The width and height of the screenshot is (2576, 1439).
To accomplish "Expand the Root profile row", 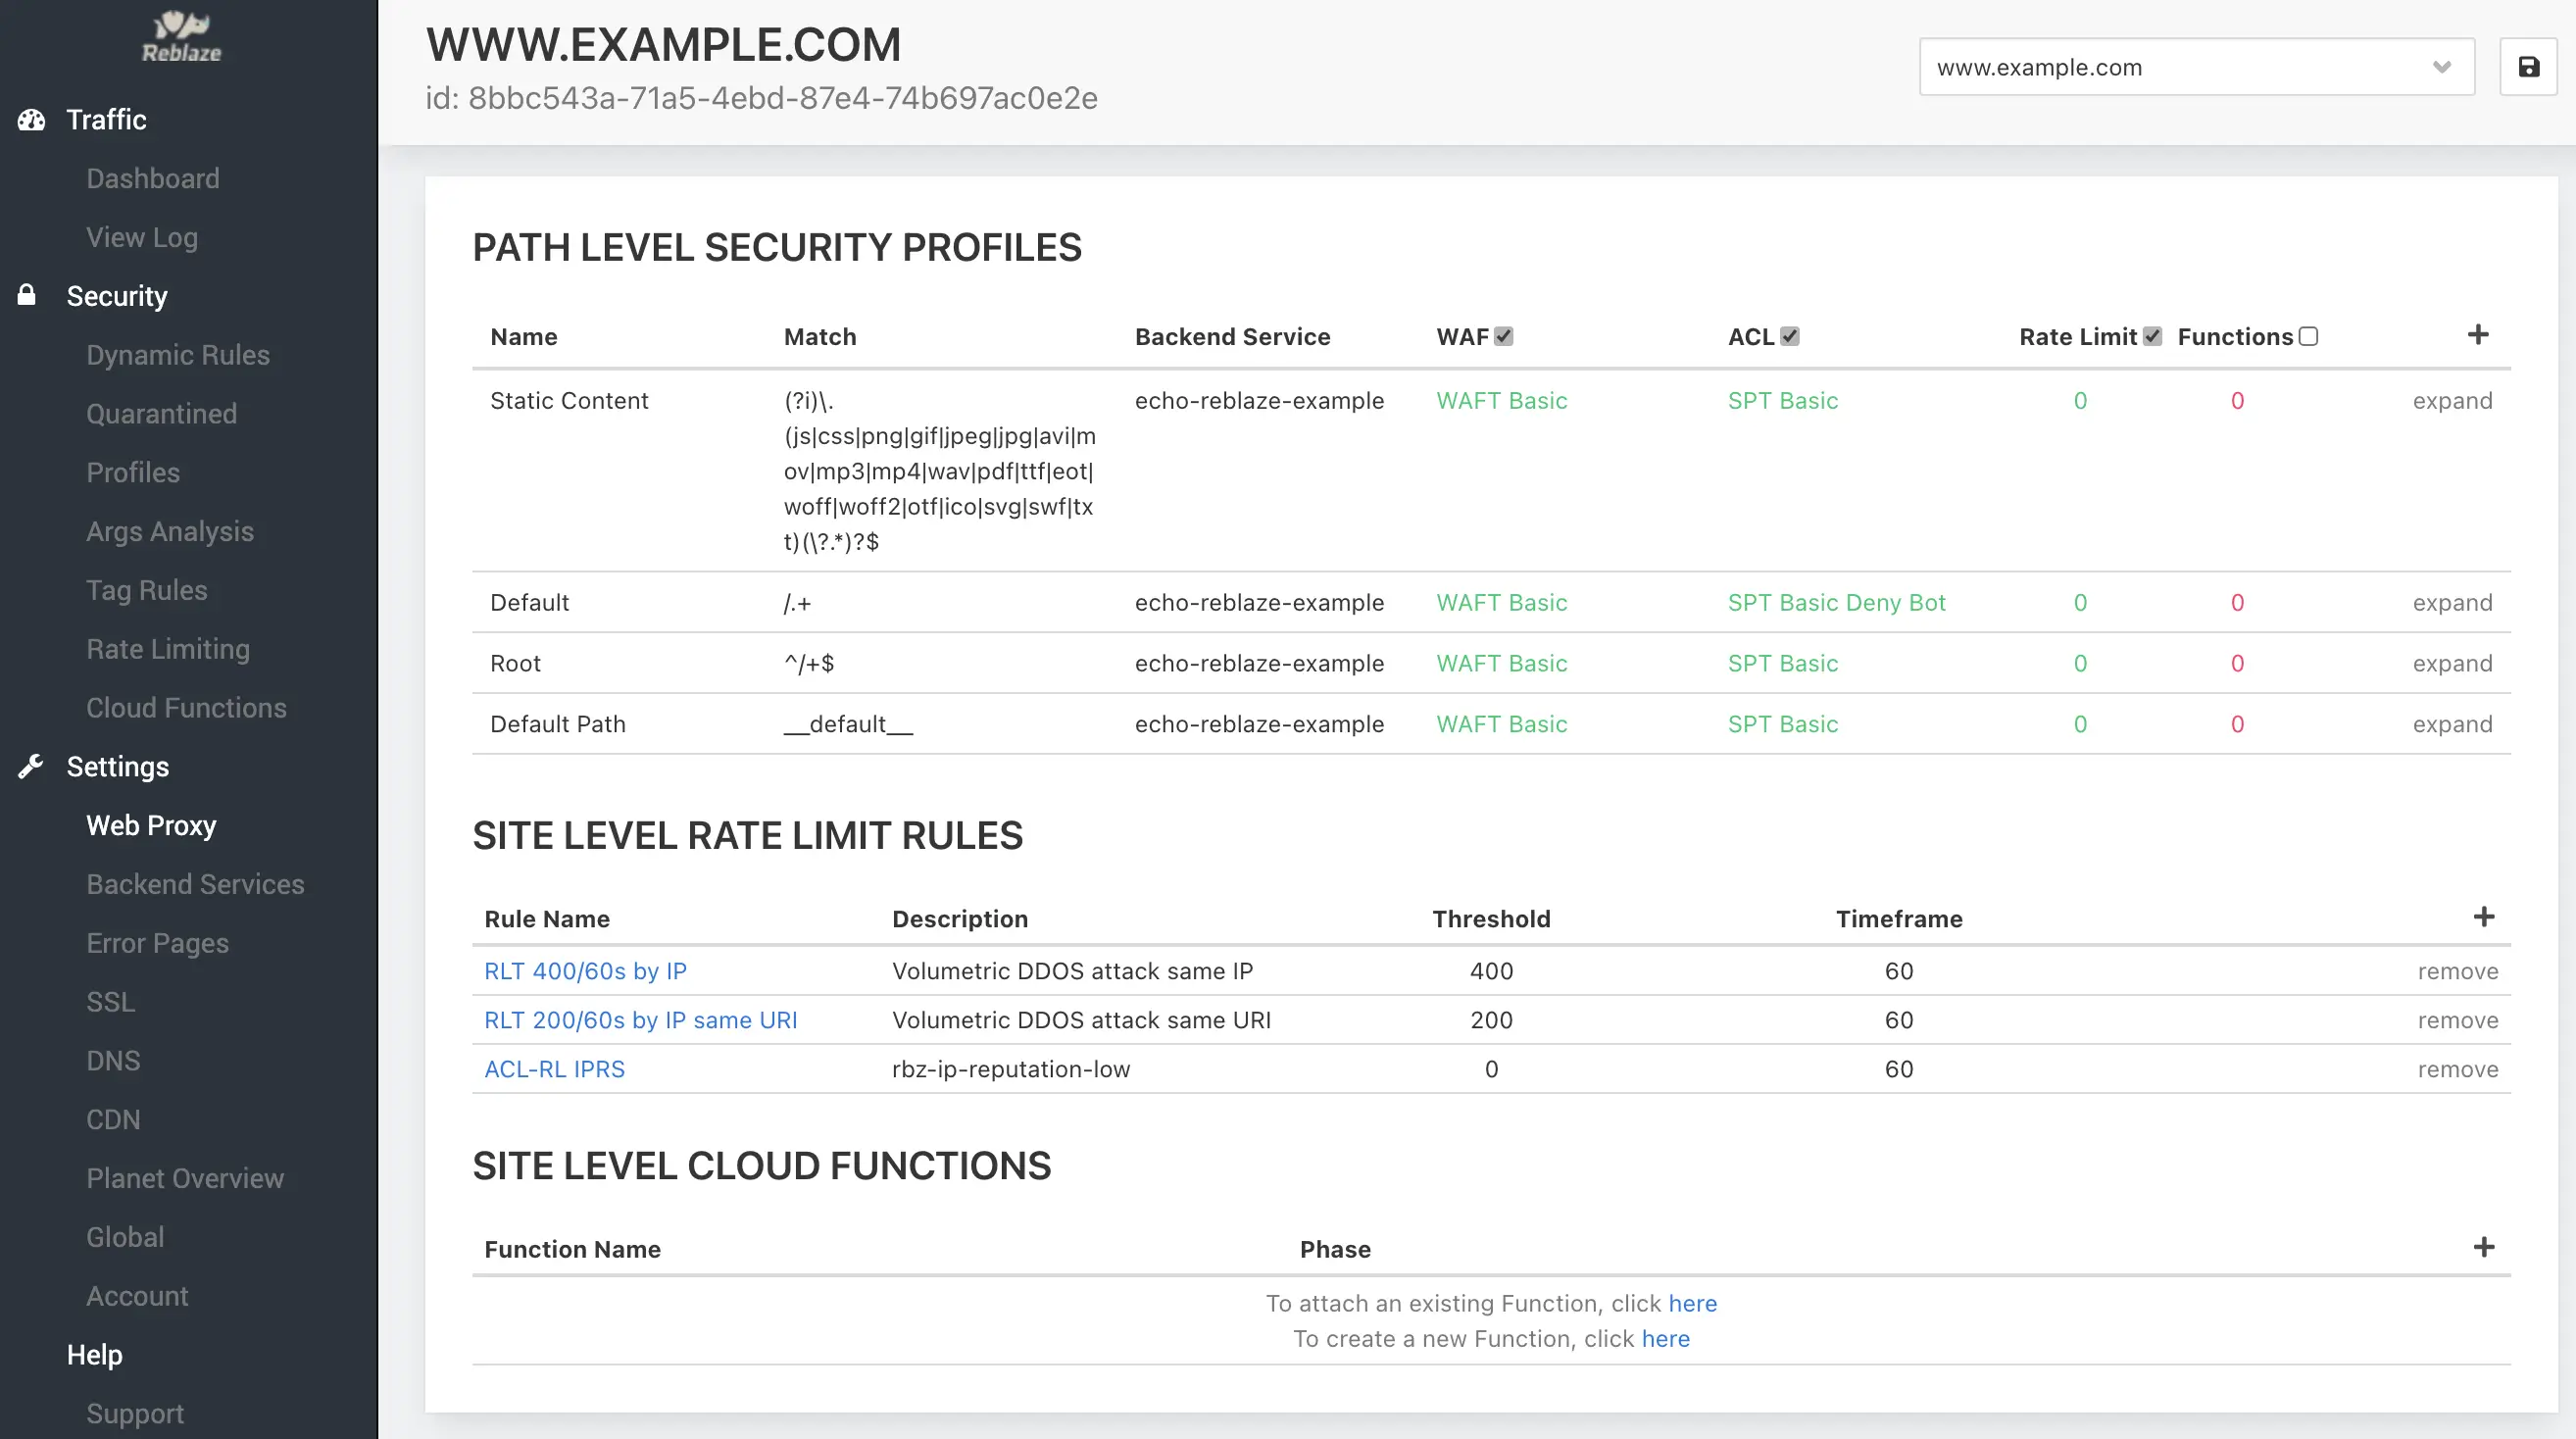I will pos(2452,664).
